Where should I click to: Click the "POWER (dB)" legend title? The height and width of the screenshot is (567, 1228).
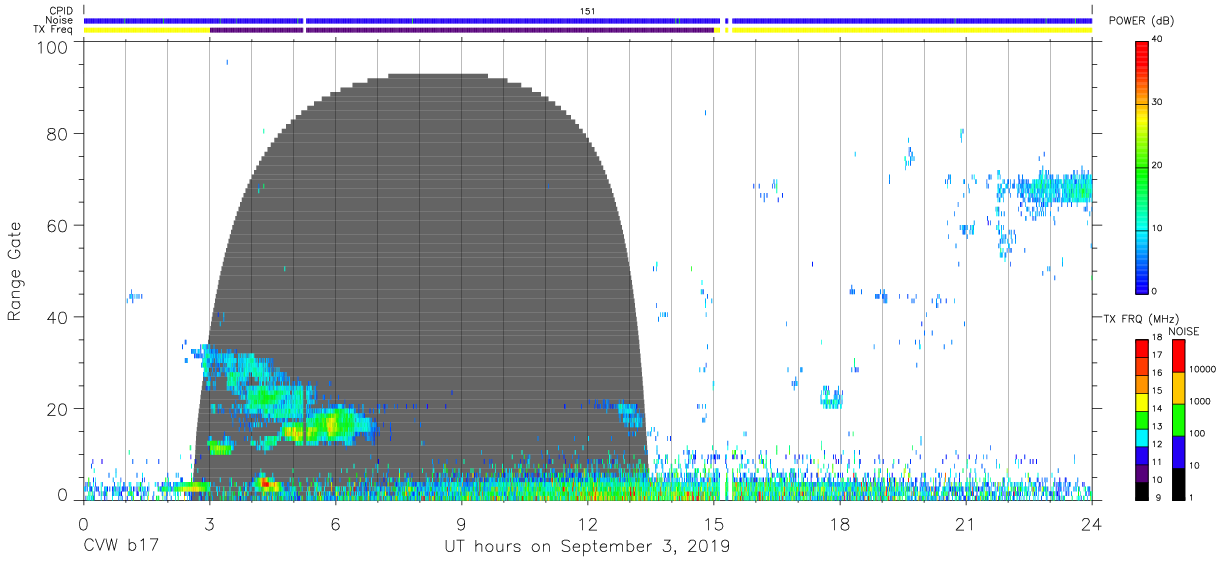pos(1143,21)
